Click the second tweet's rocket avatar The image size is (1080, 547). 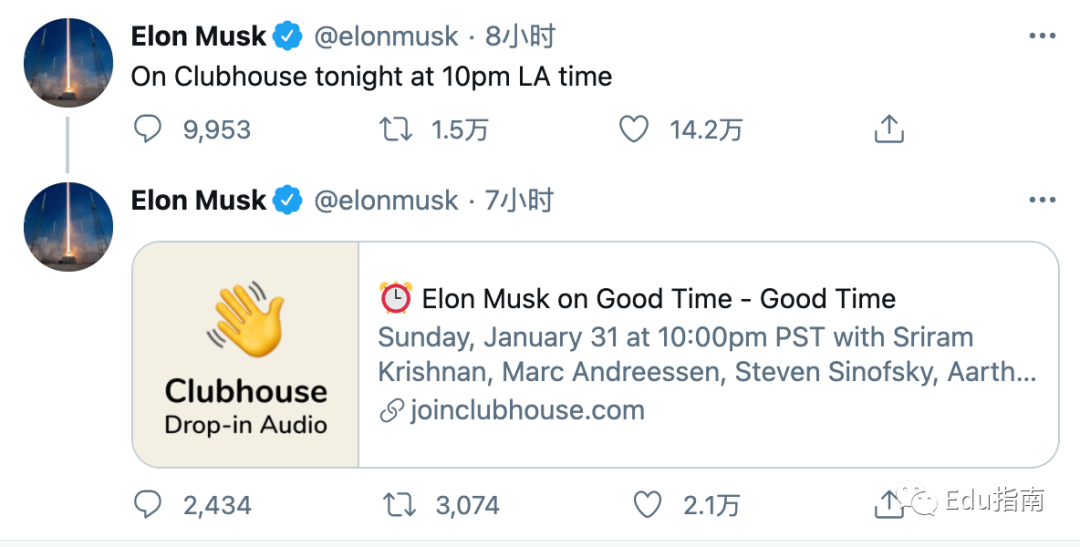coord(68,227)
